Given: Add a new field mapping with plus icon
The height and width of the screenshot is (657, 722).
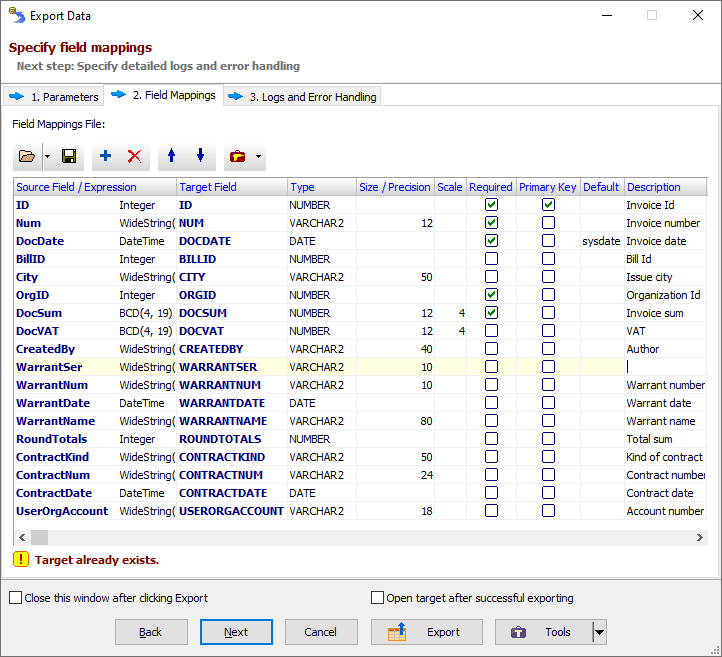Looking at the screenshot, I should point(106,157).
